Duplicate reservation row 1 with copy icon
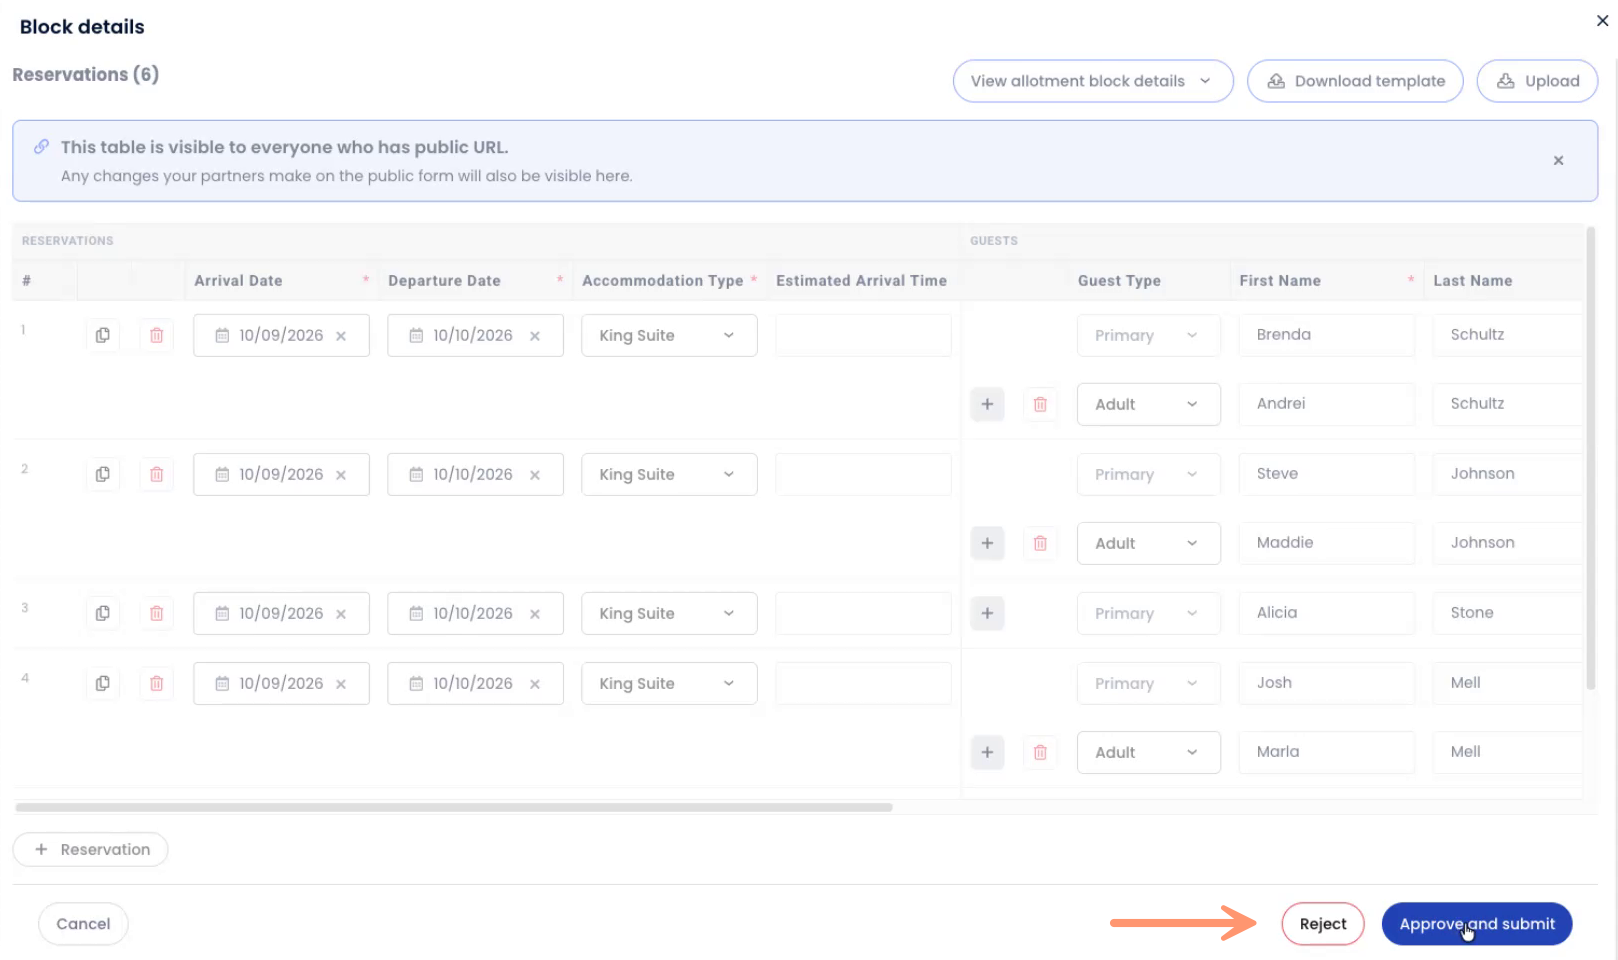 coord(102,335)
